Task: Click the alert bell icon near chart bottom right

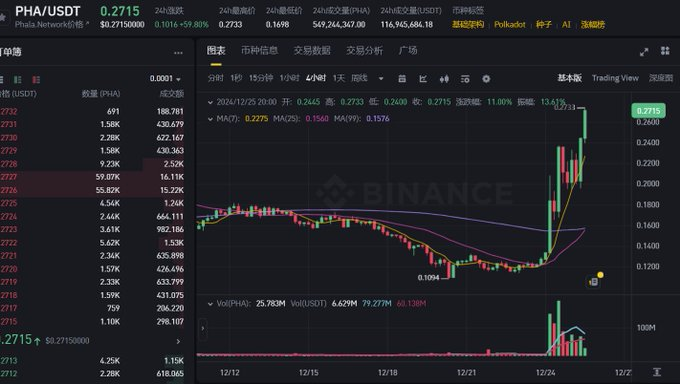Action: pos(594,282)
